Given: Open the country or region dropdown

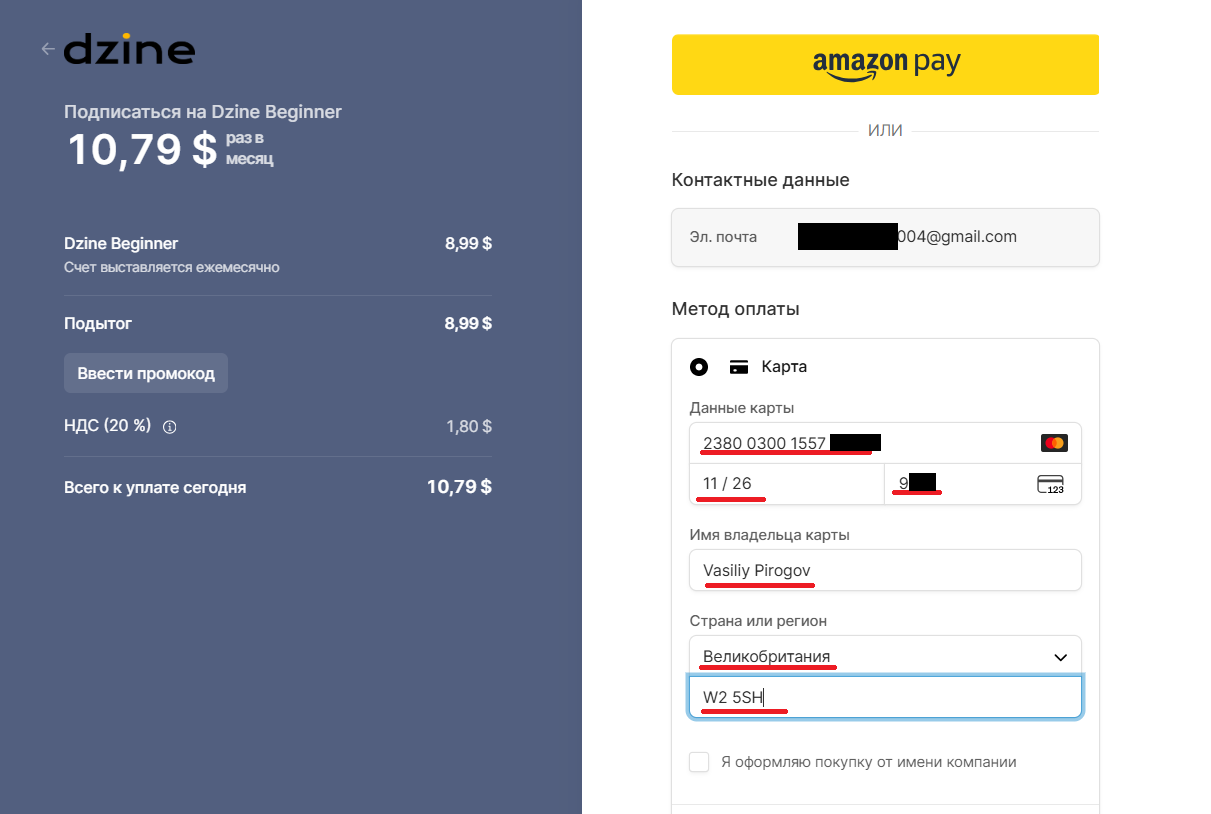Looking at the screenshot, I should coord(870,657).
